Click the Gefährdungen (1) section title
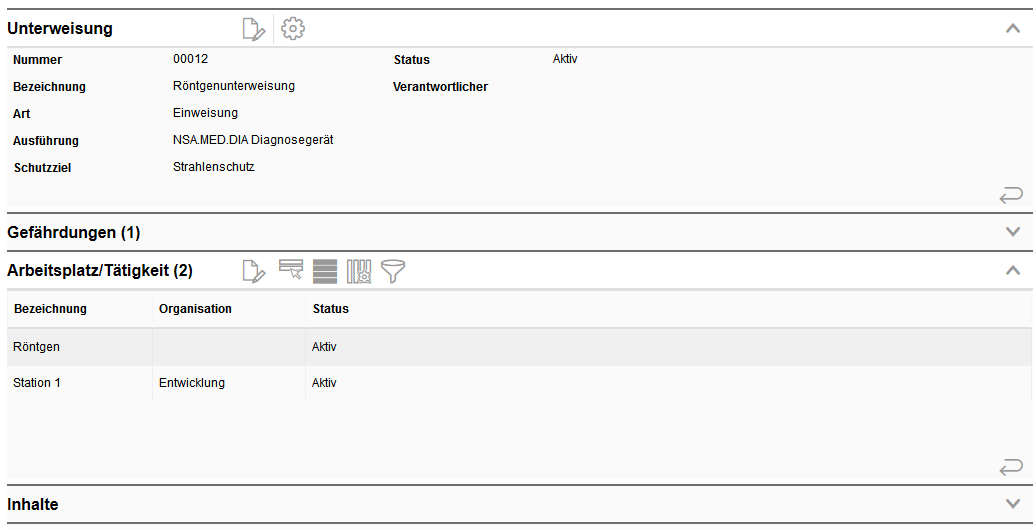 click(x=74, y=232)
